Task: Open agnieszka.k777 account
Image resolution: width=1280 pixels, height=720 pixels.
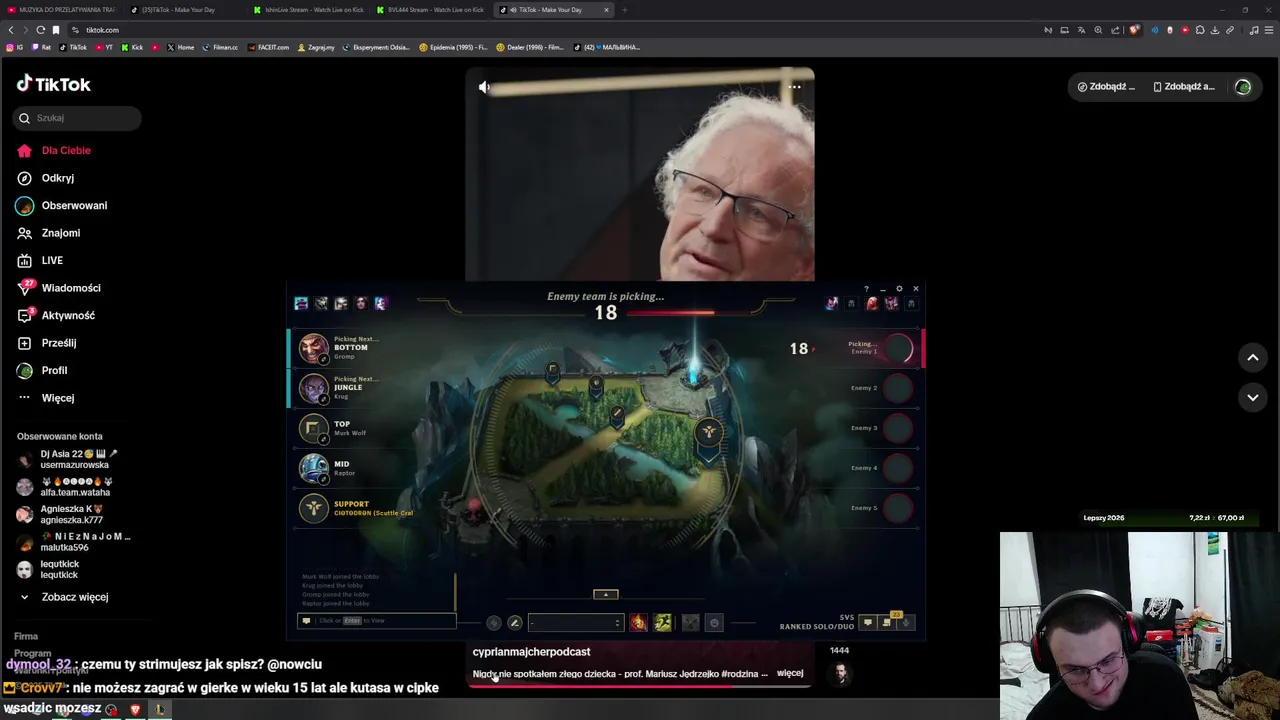Action: [60, 514]
